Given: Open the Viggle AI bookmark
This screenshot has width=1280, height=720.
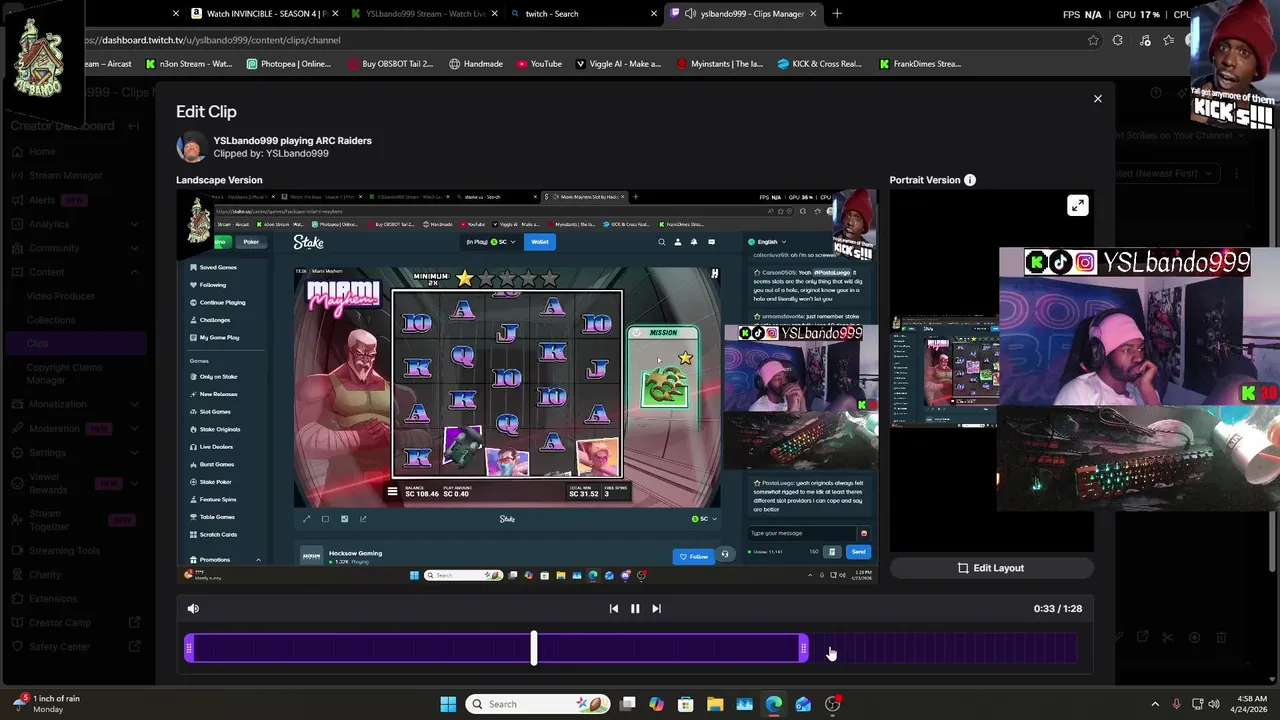Looking at the screenshot, I should coord(617,64).
